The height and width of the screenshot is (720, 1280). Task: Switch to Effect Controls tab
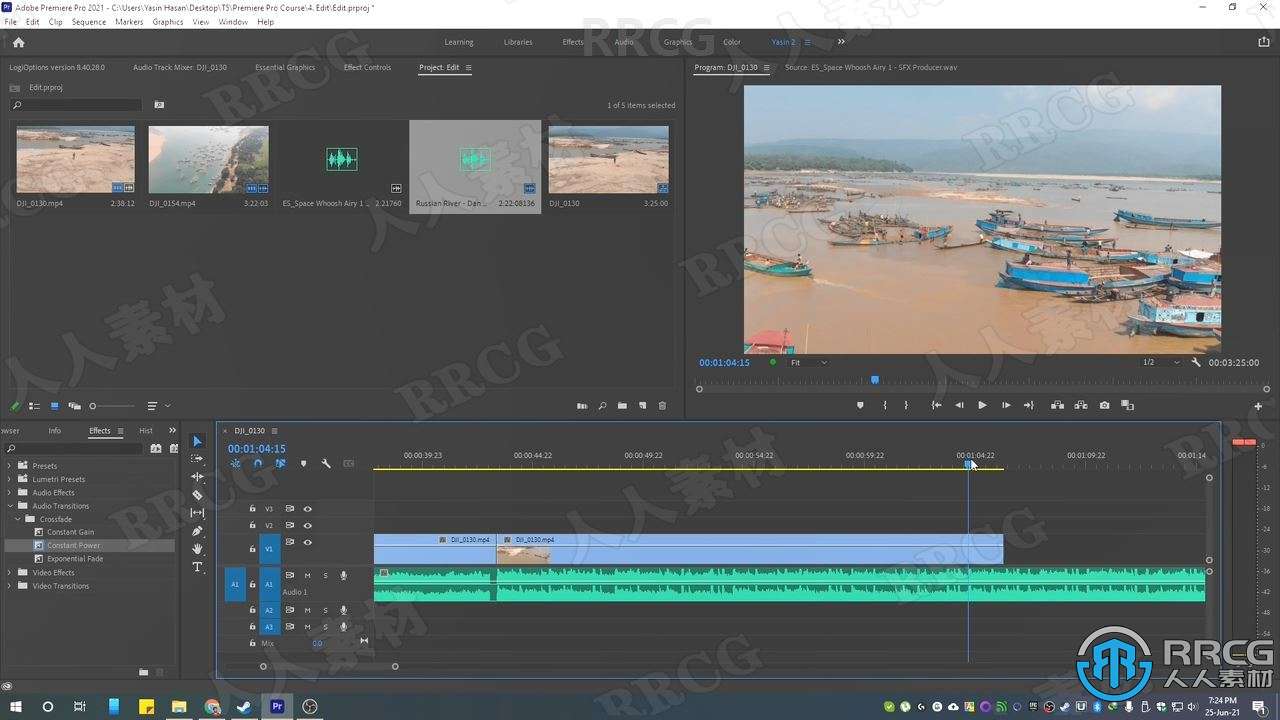click(367, 67)
